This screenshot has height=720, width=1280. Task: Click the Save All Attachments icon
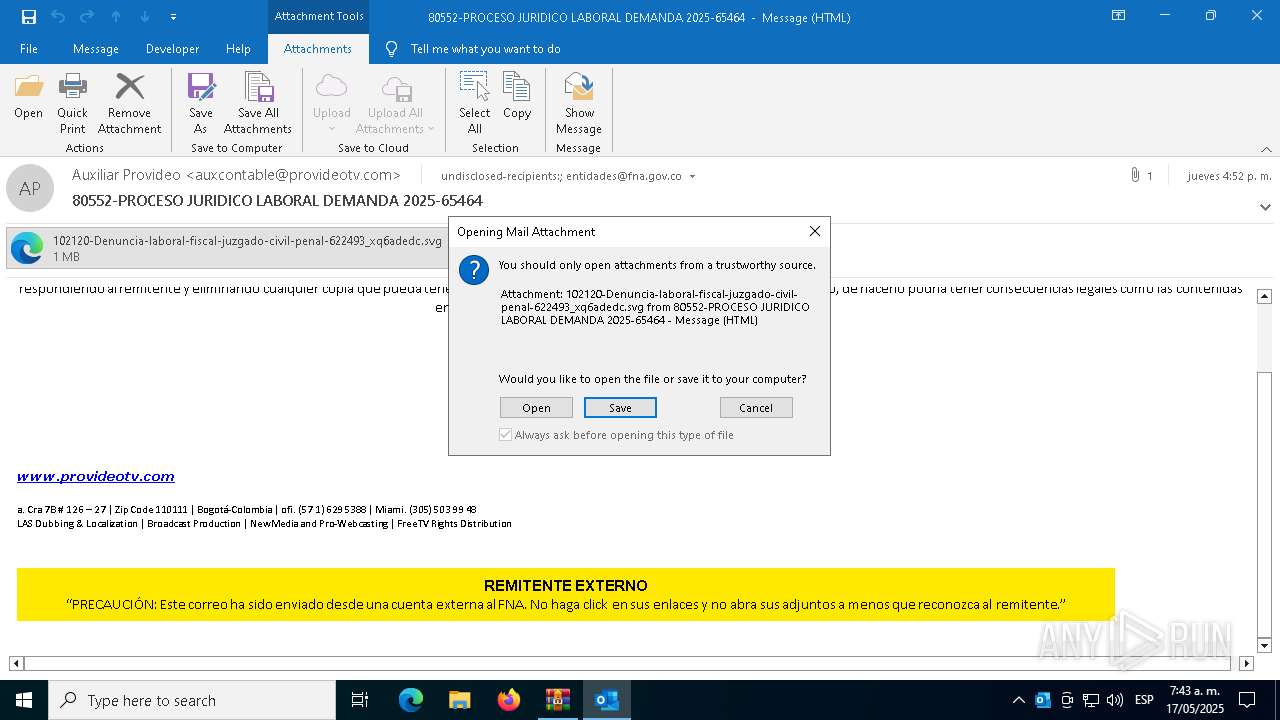coord(258,103)
